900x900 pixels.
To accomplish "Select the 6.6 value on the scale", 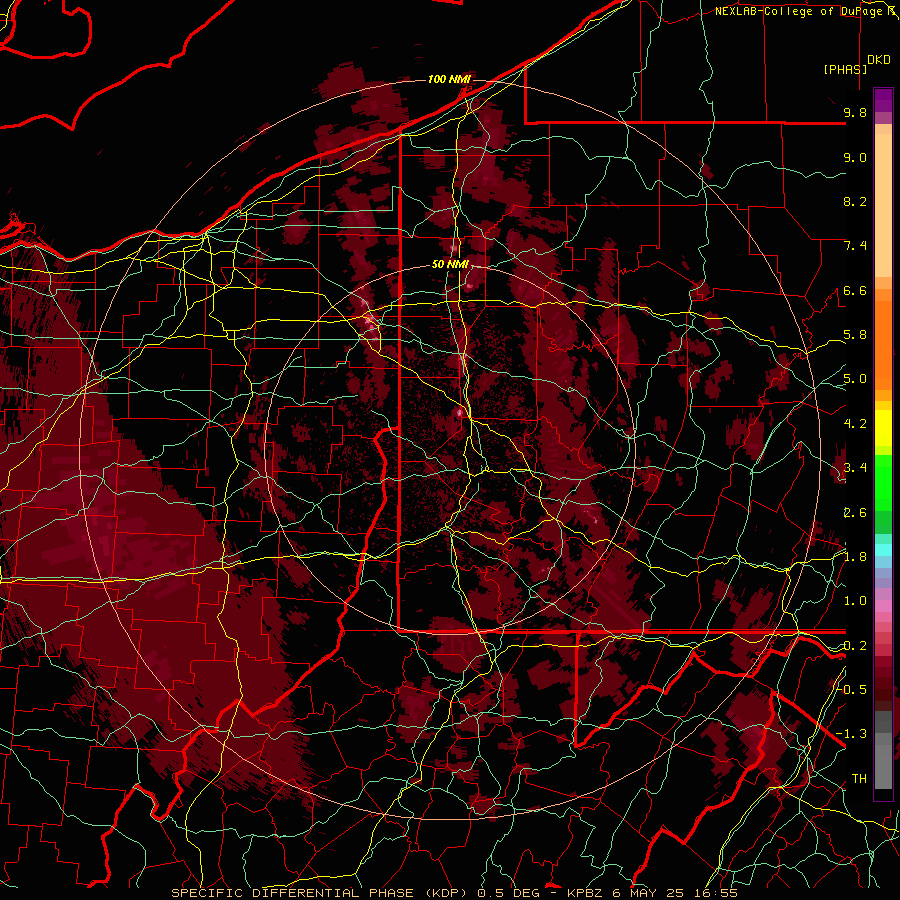I will click(x=855, y=290).
